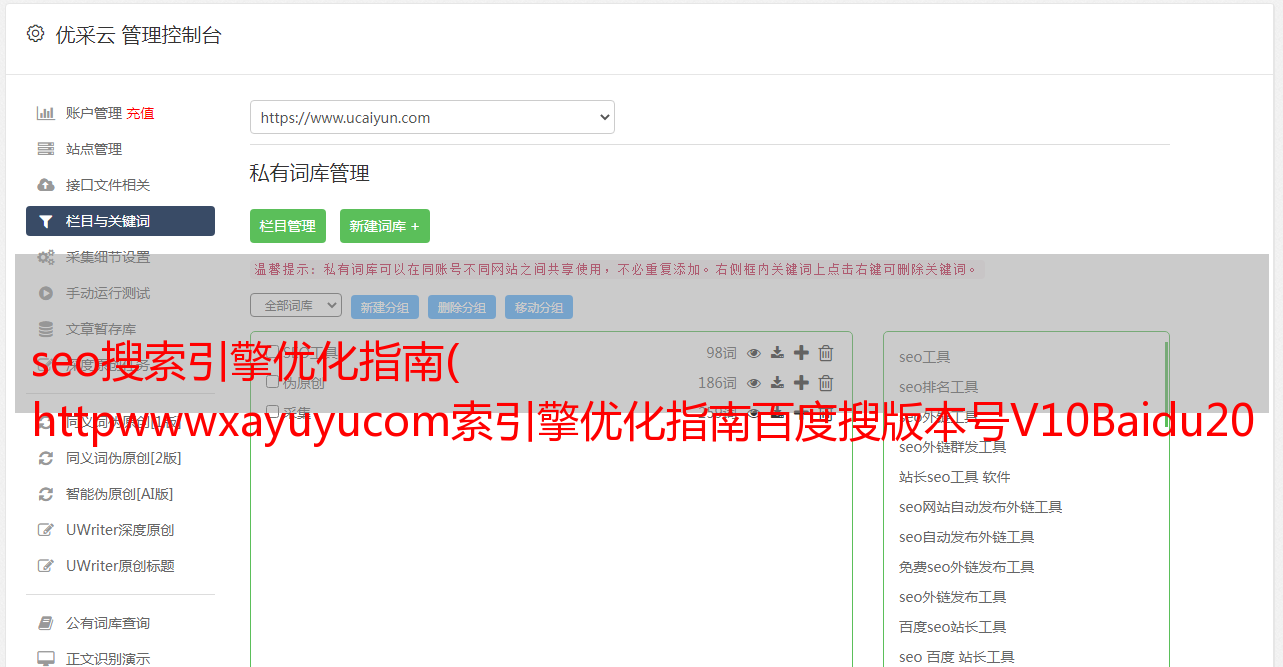This screenshot has height=667, width=1283.
Task: Select keyword seo工具 in right list
Action: tap(925, 357)
